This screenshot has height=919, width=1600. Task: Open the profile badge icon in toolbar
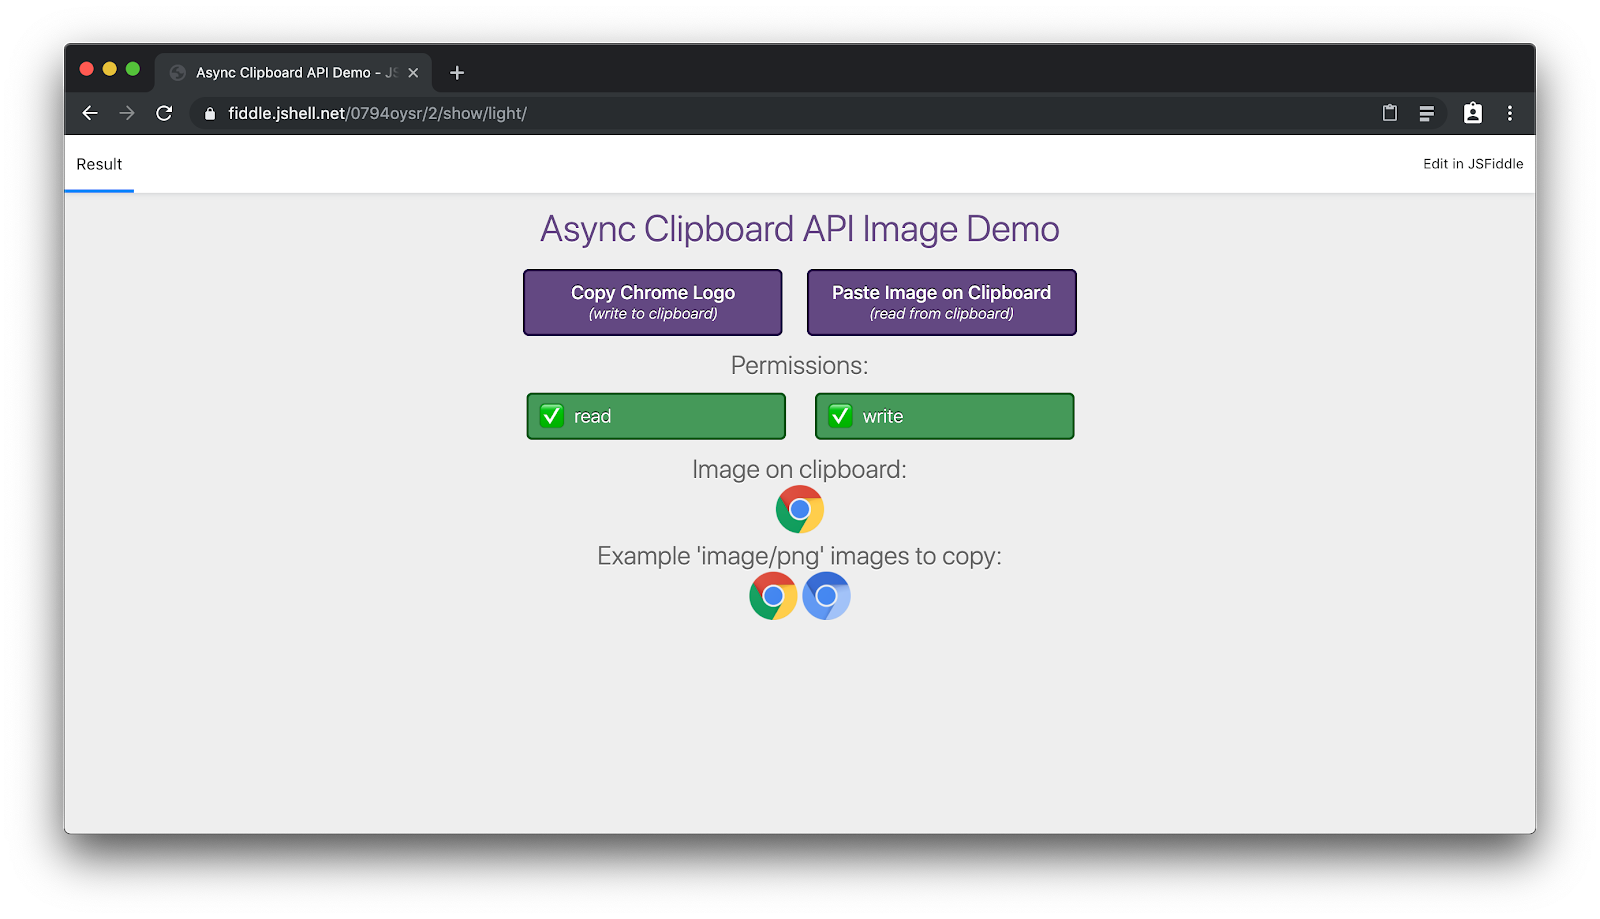(1473, 113)
